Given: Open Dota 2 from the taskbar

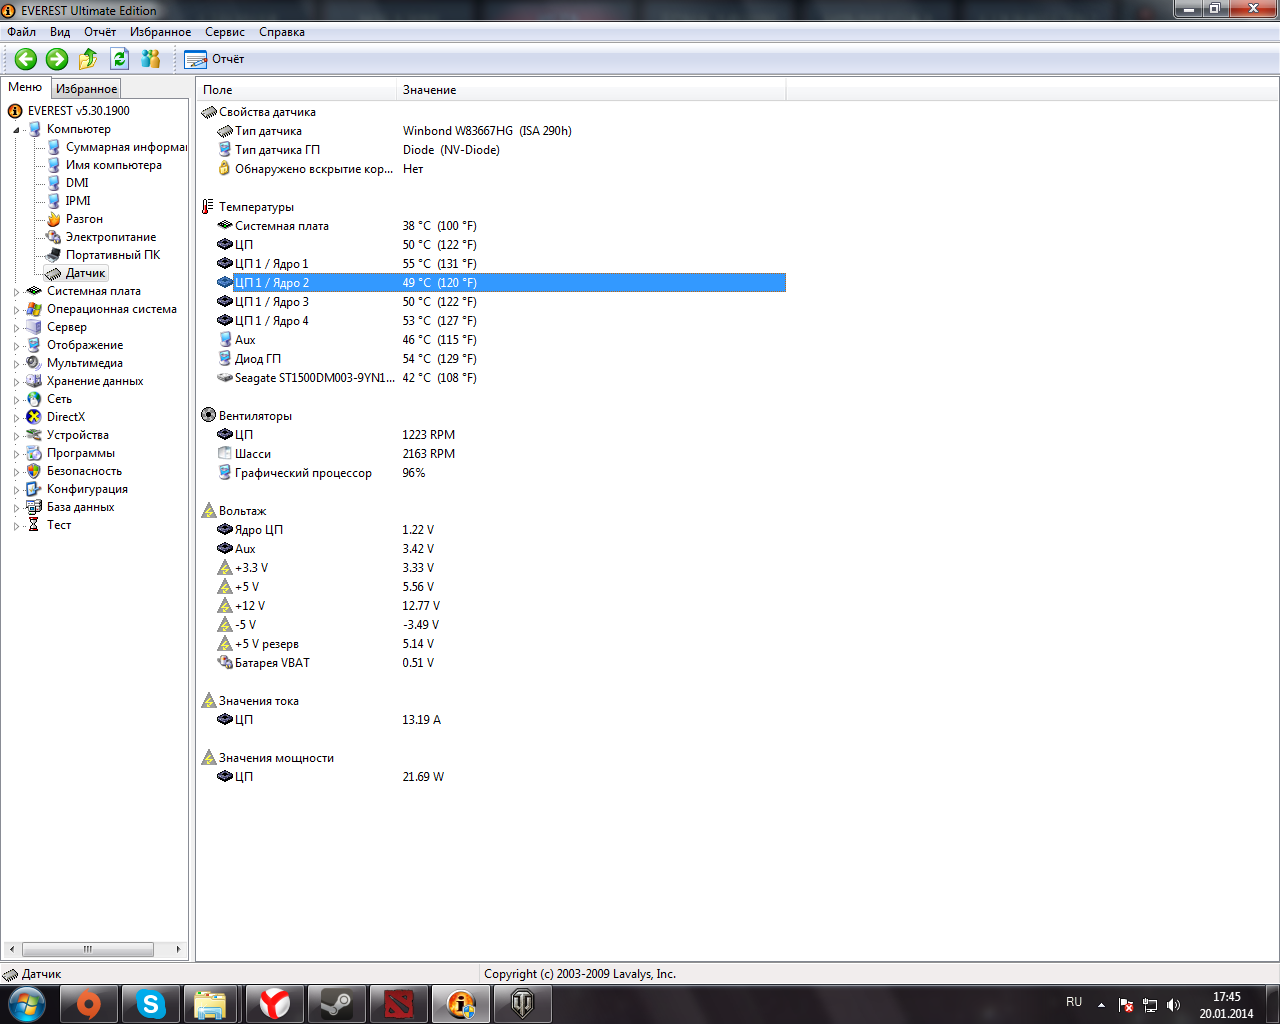Looking at the screenshot, I should tap(398, 1004).
